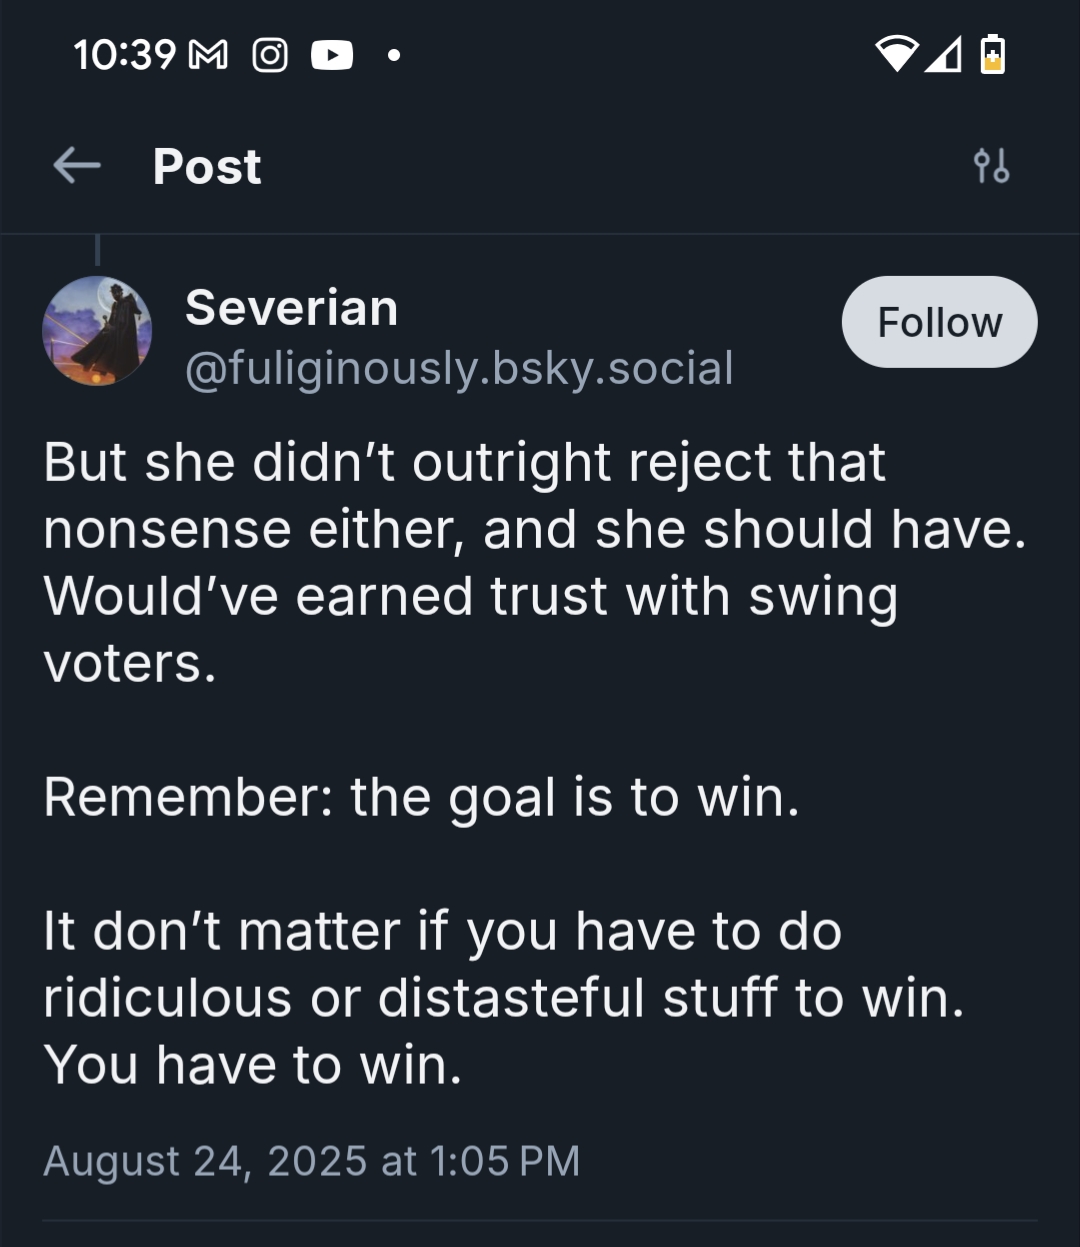
Task: Tap the YouTube notification icon in status bar
Action: click(332, 55)
